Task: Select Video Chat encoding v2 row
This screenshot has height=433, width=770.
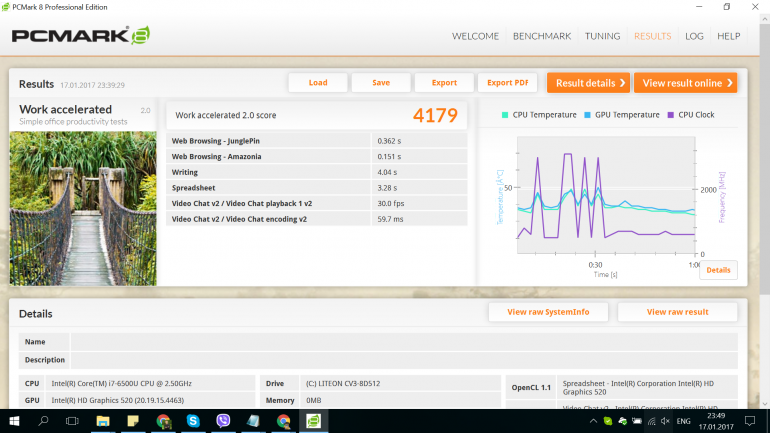Action: tap(317, 219)
